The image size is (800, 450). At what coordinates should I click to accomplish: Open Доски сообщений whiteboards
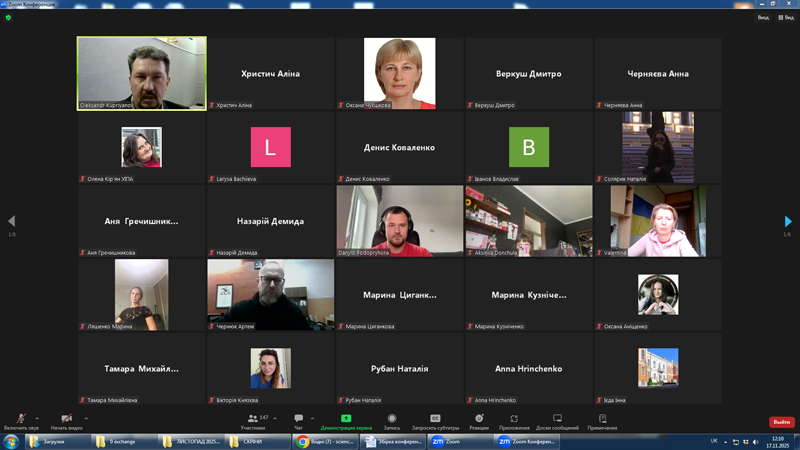(x=557, y=419)
